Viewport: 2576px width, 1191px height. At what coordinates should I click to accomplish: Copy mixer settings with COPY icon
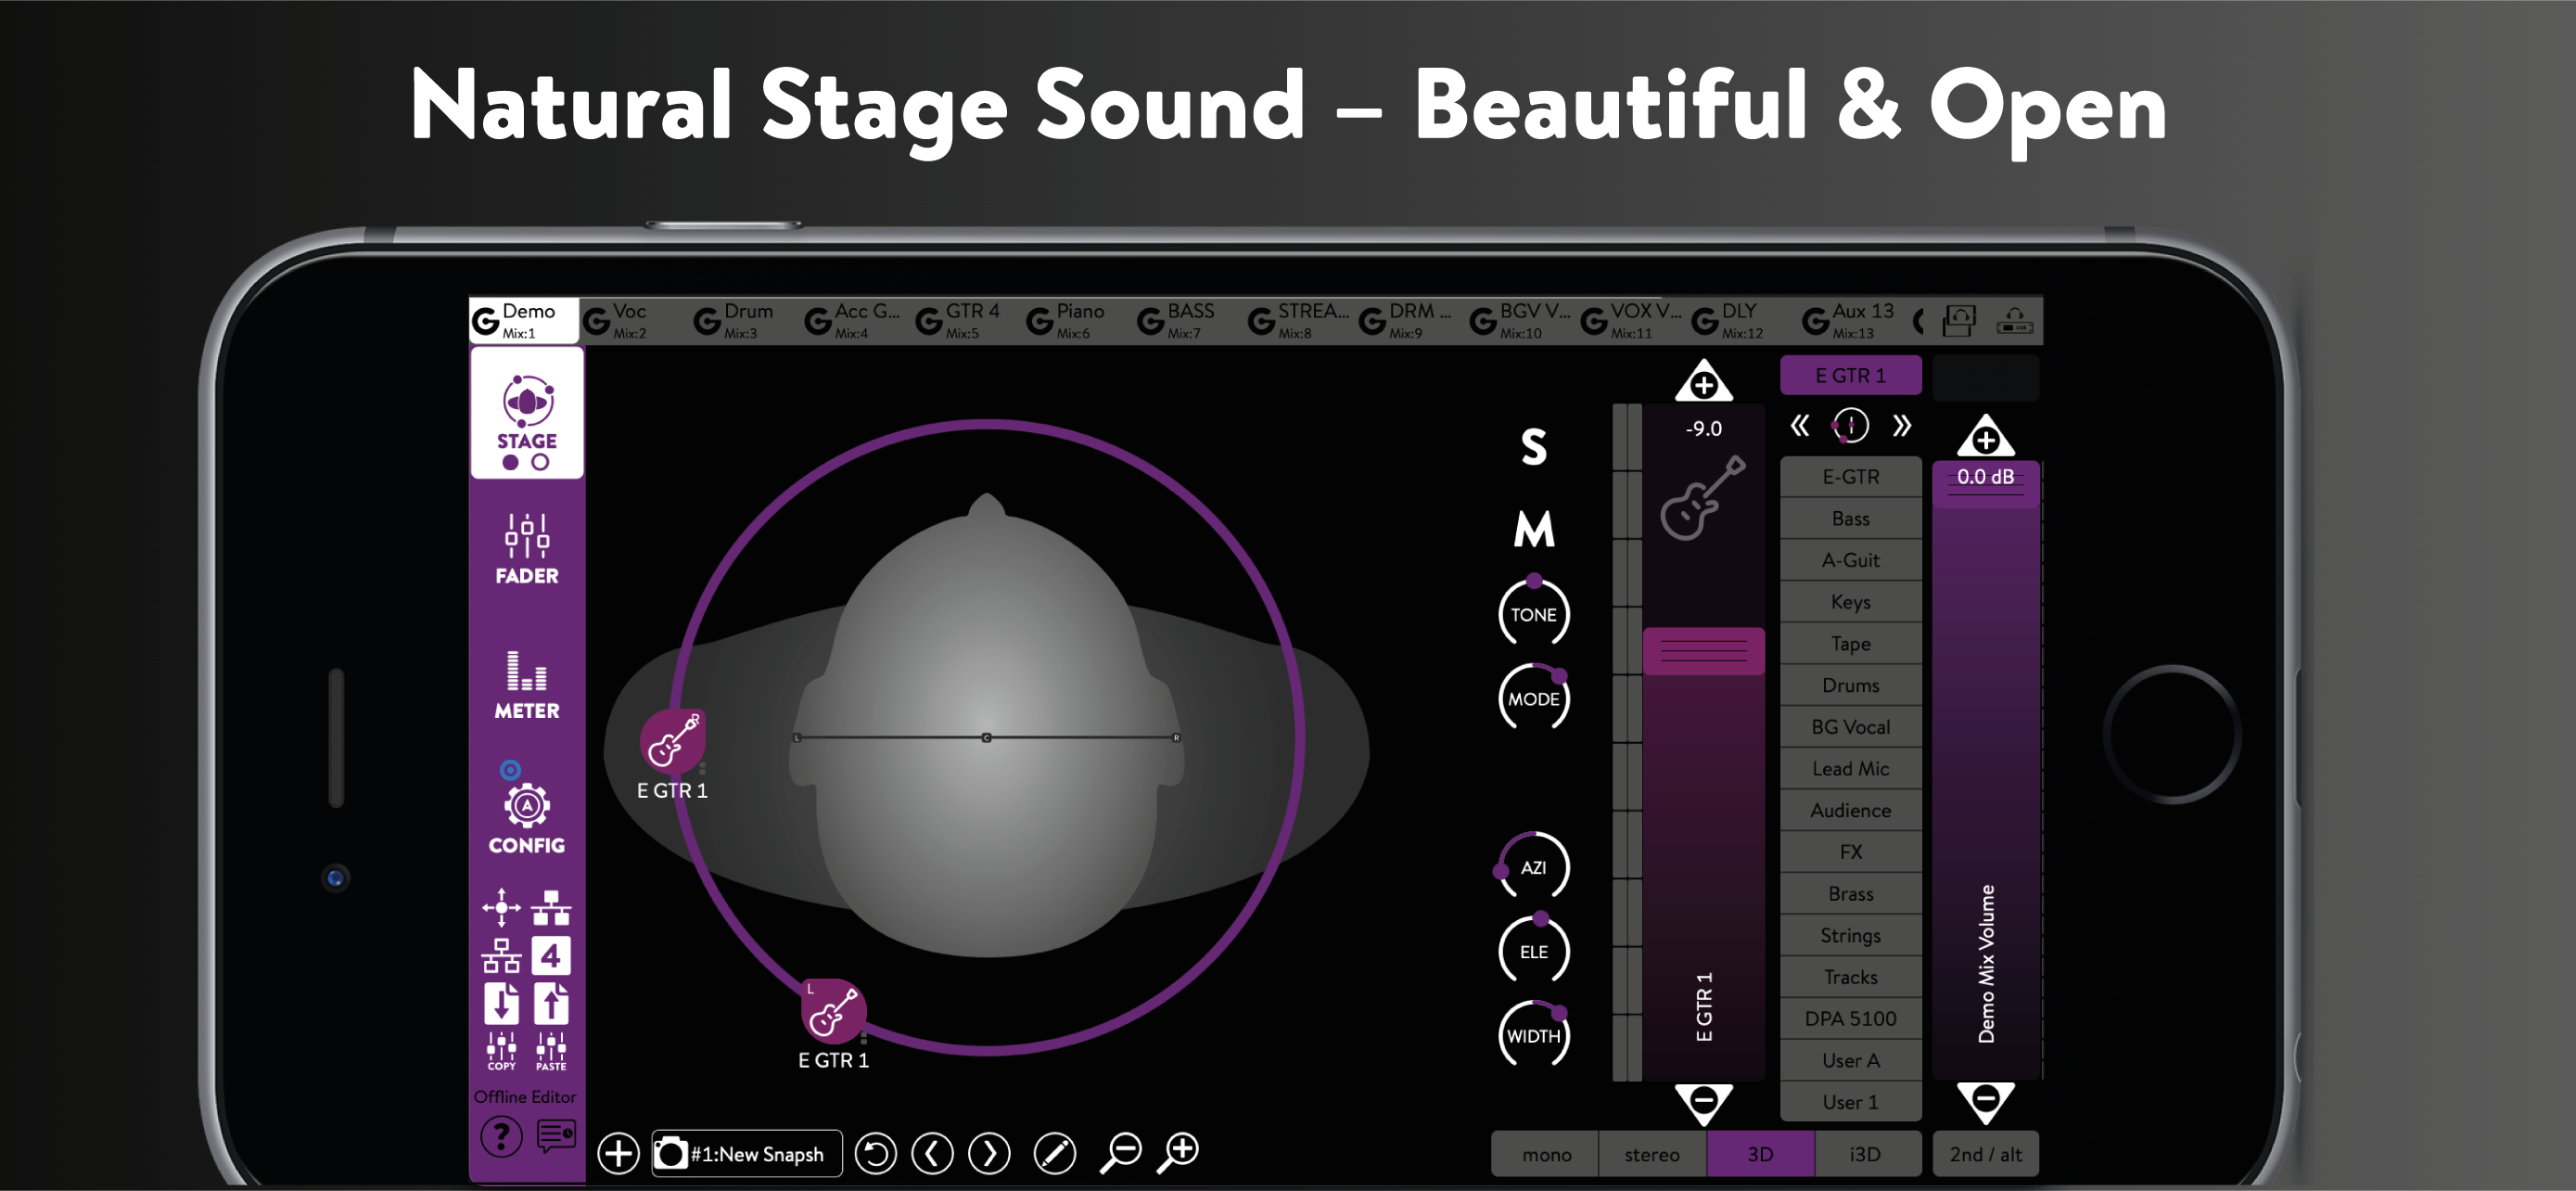pyautogui.click(x=501, y=1051)
